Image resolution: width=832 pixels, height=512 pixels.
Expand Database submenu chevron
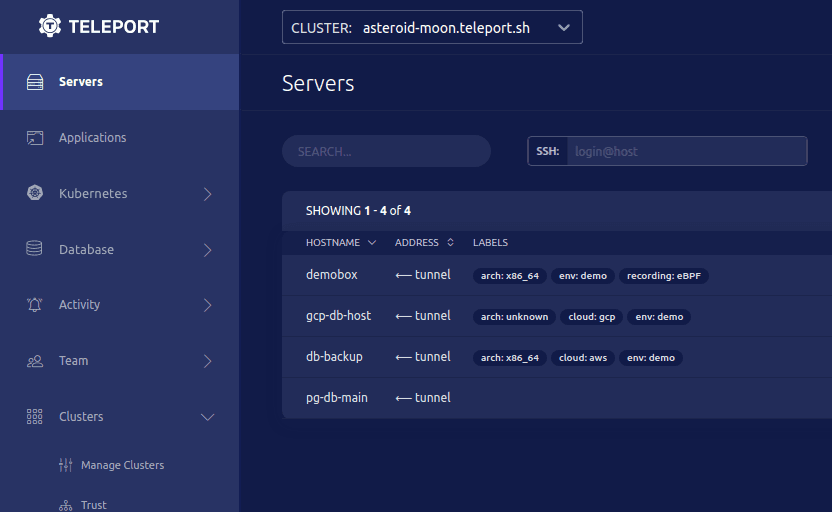click(x=207, y=249)
